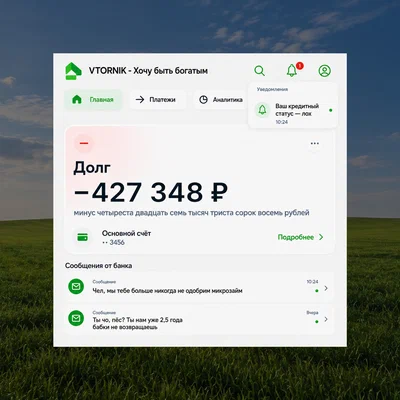Open message about microloan refusal
Viewport: 400px width, 400px height.
click(199, 287)
